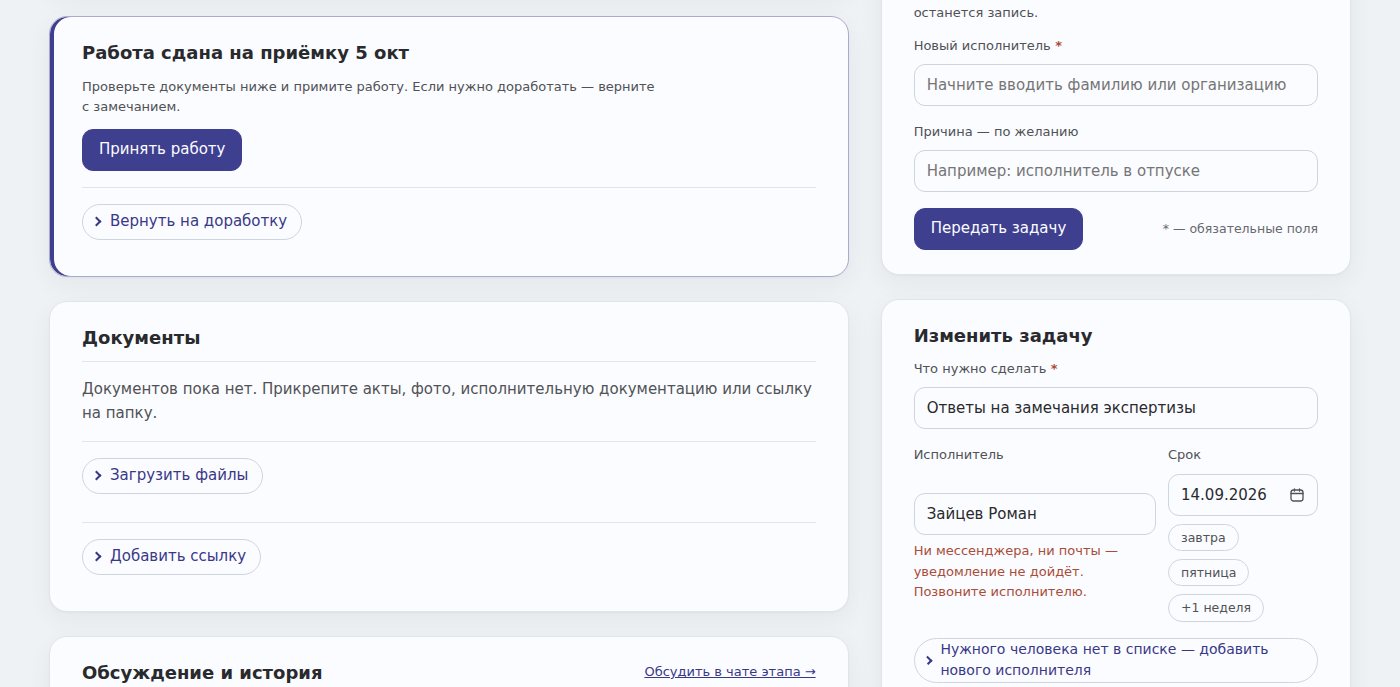Click the calendar icon in the Срок date field

click(1297, 495)
